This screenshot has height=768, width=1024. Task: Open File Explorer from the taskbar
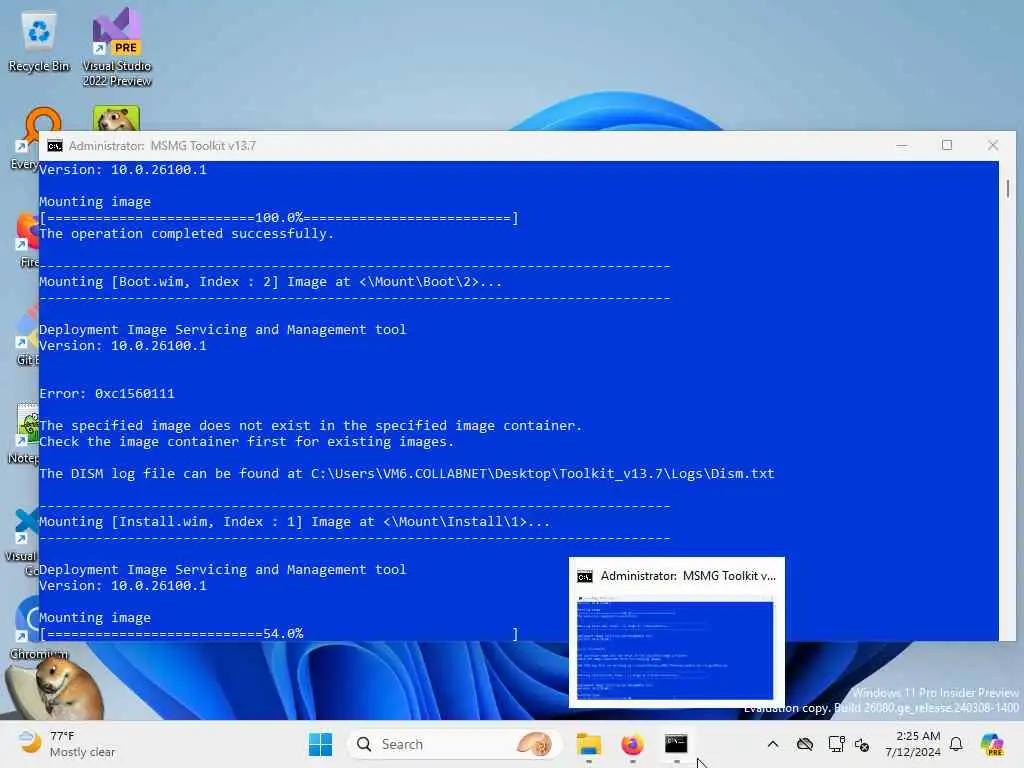click(x=588, y=744)
